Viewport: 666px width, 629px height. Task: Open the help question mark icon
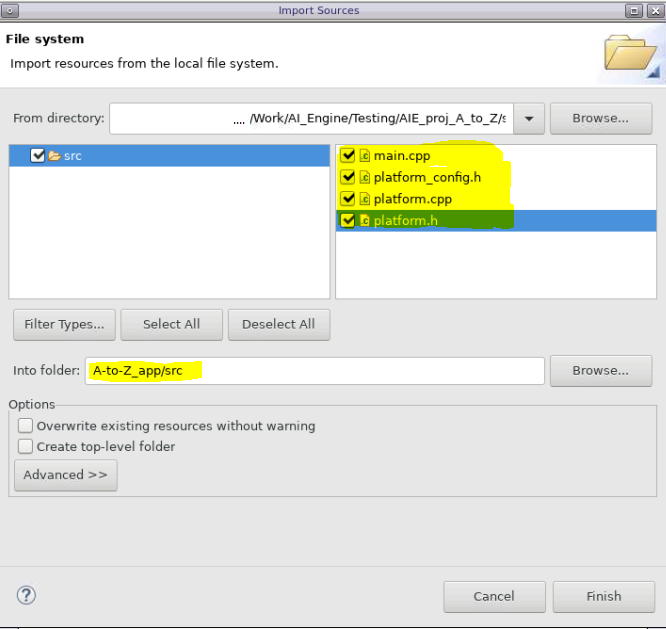(x=27, y=595)
